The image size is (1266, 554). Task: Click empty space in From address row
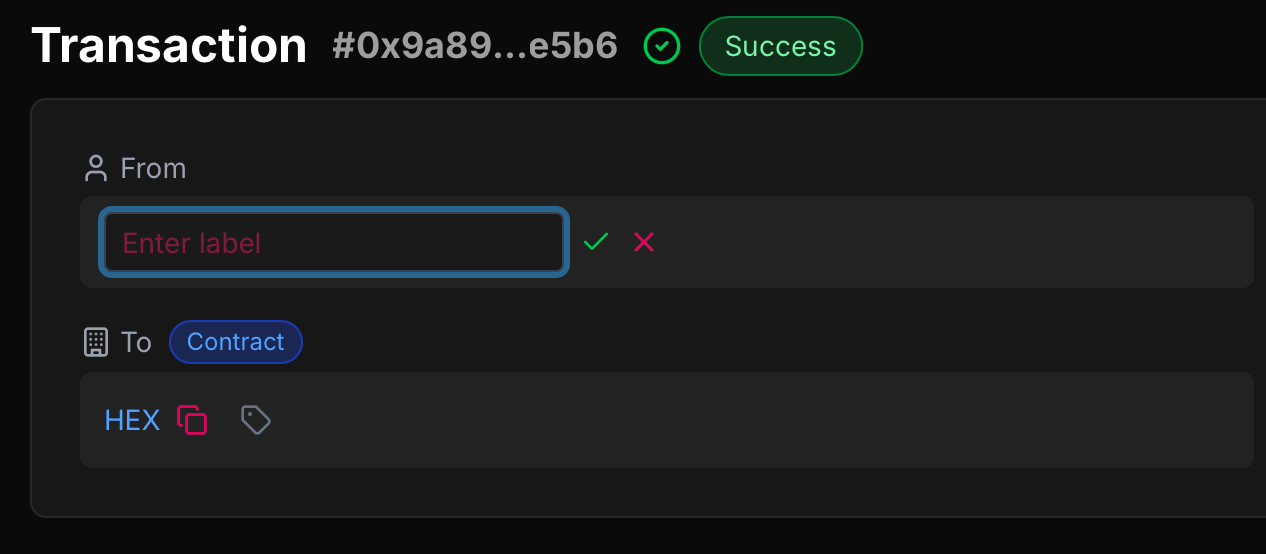950,242
